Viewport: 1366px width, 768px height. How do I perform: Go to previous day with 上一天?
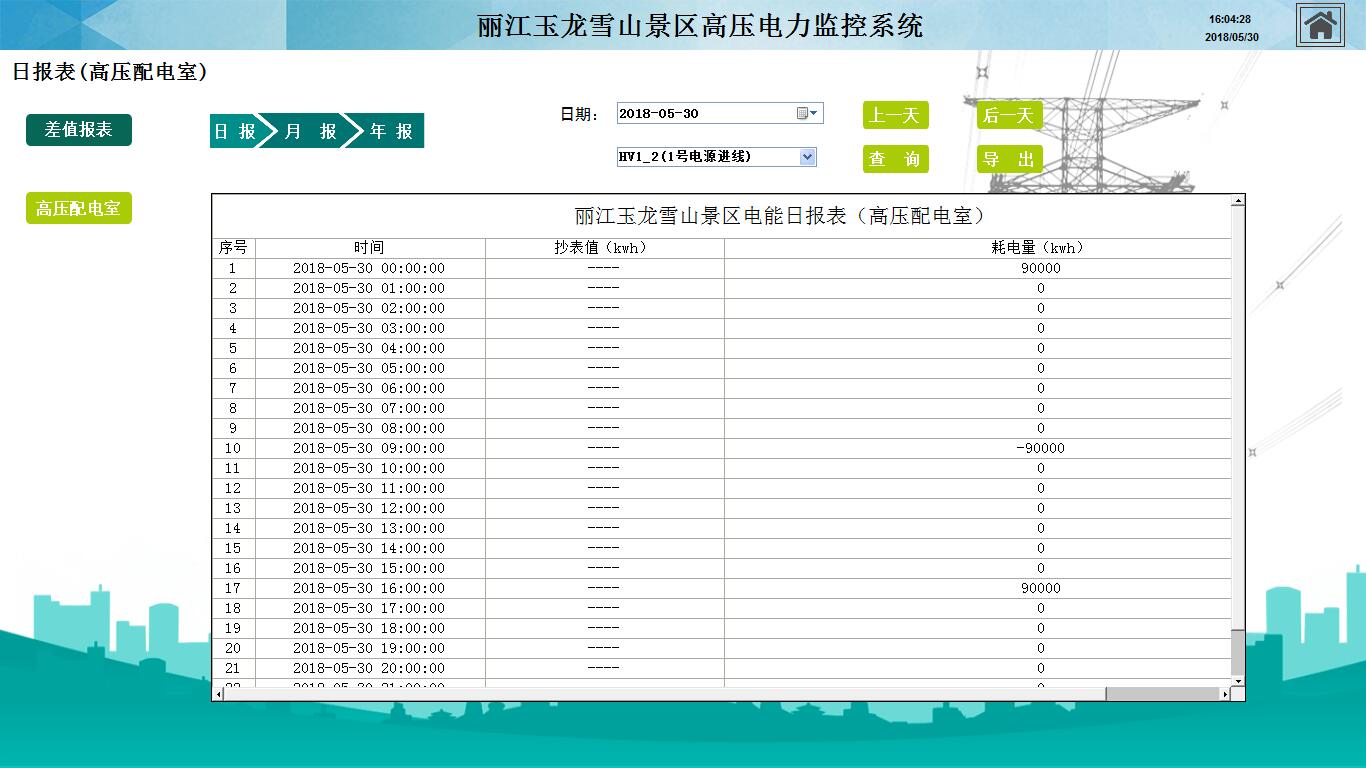(895, 115)
